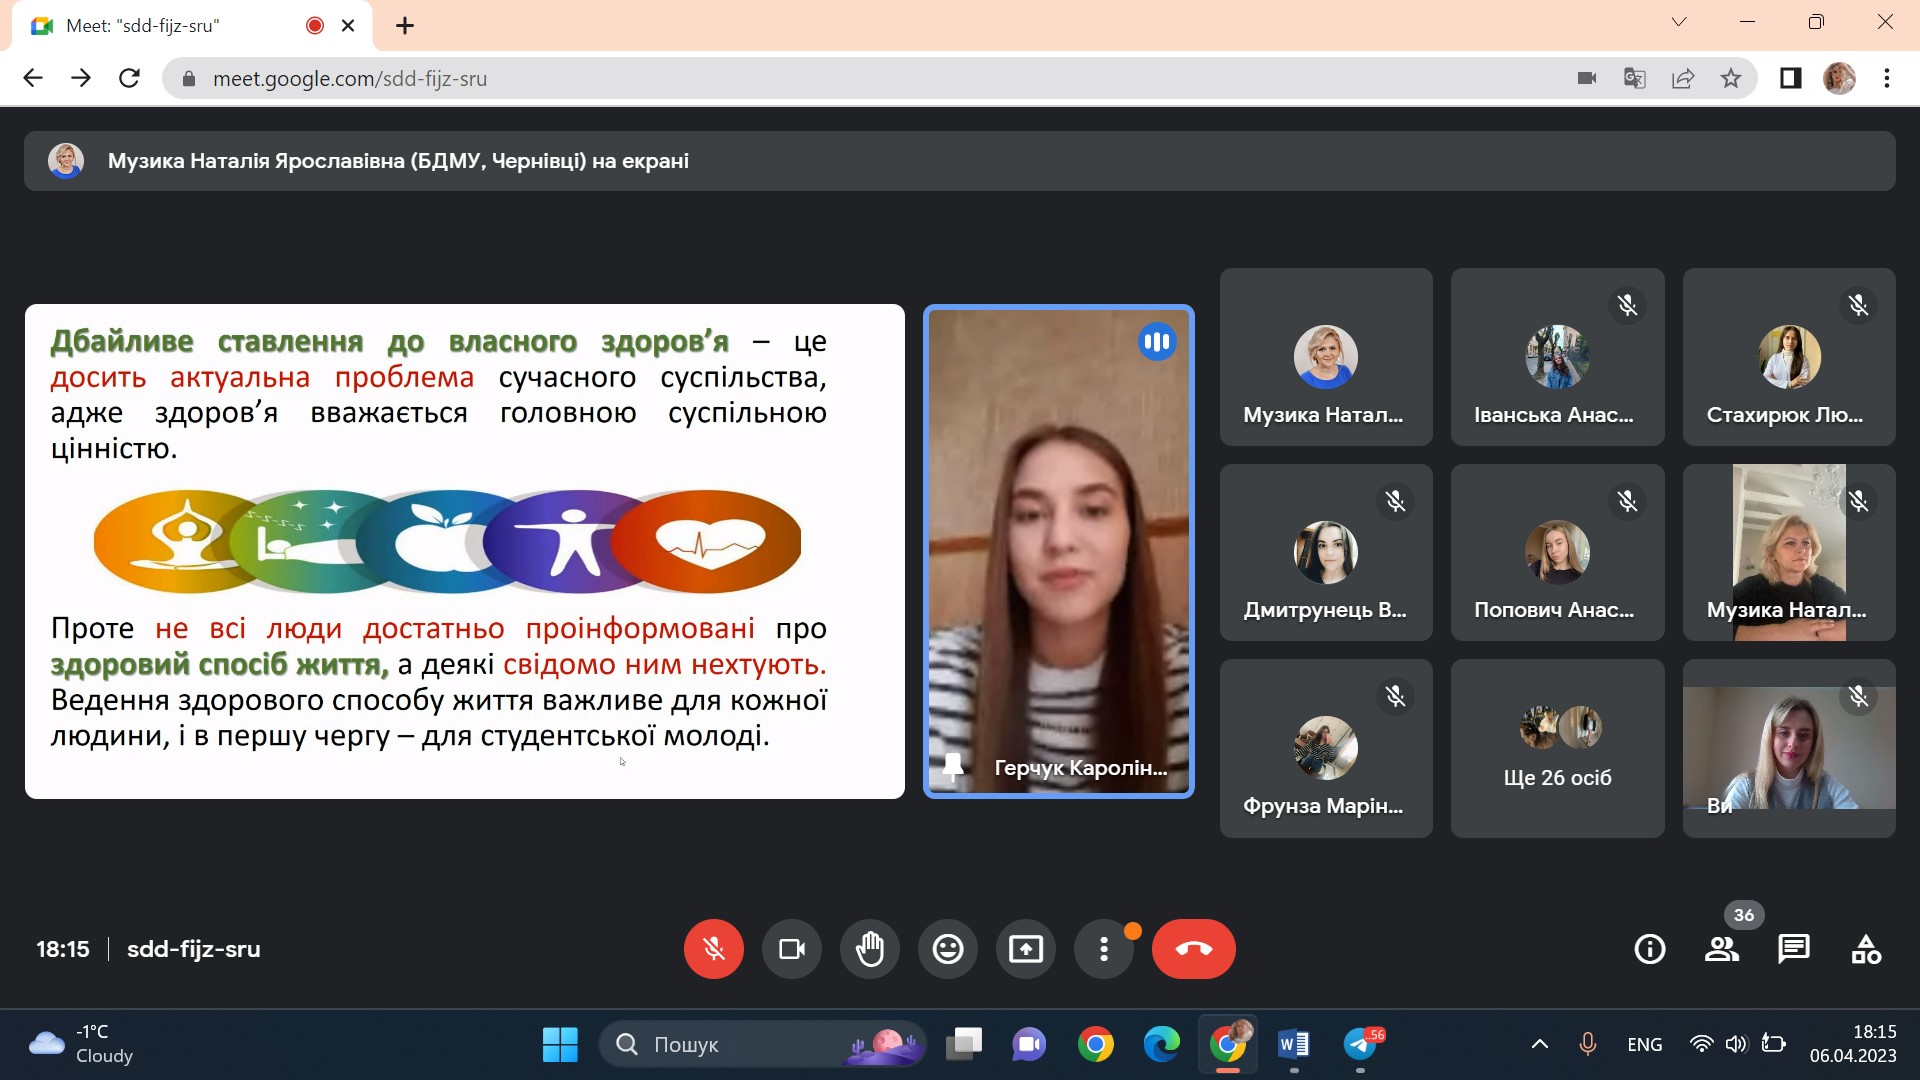
Task: Leave the call with red hang-up button
Action: [1193, 948]
